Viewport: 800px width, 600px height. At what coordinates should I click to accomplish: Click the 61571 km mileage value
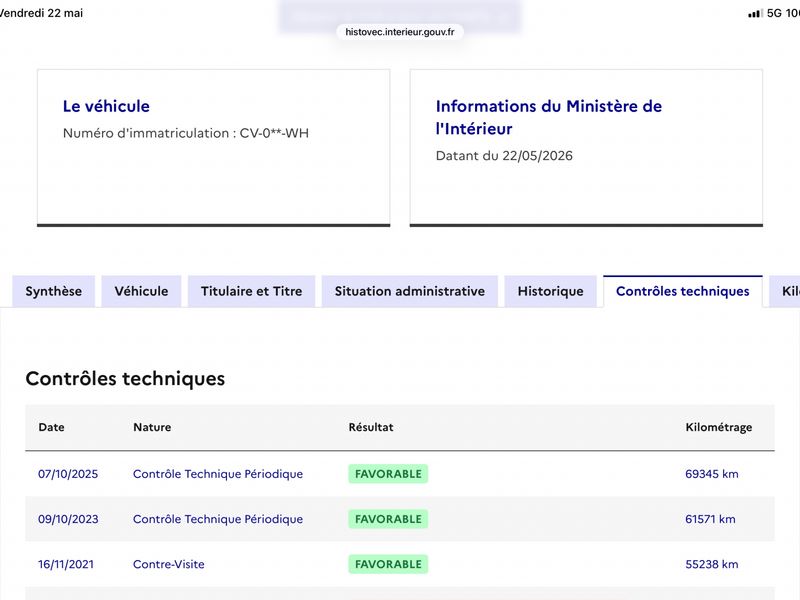tap(710, 519)
